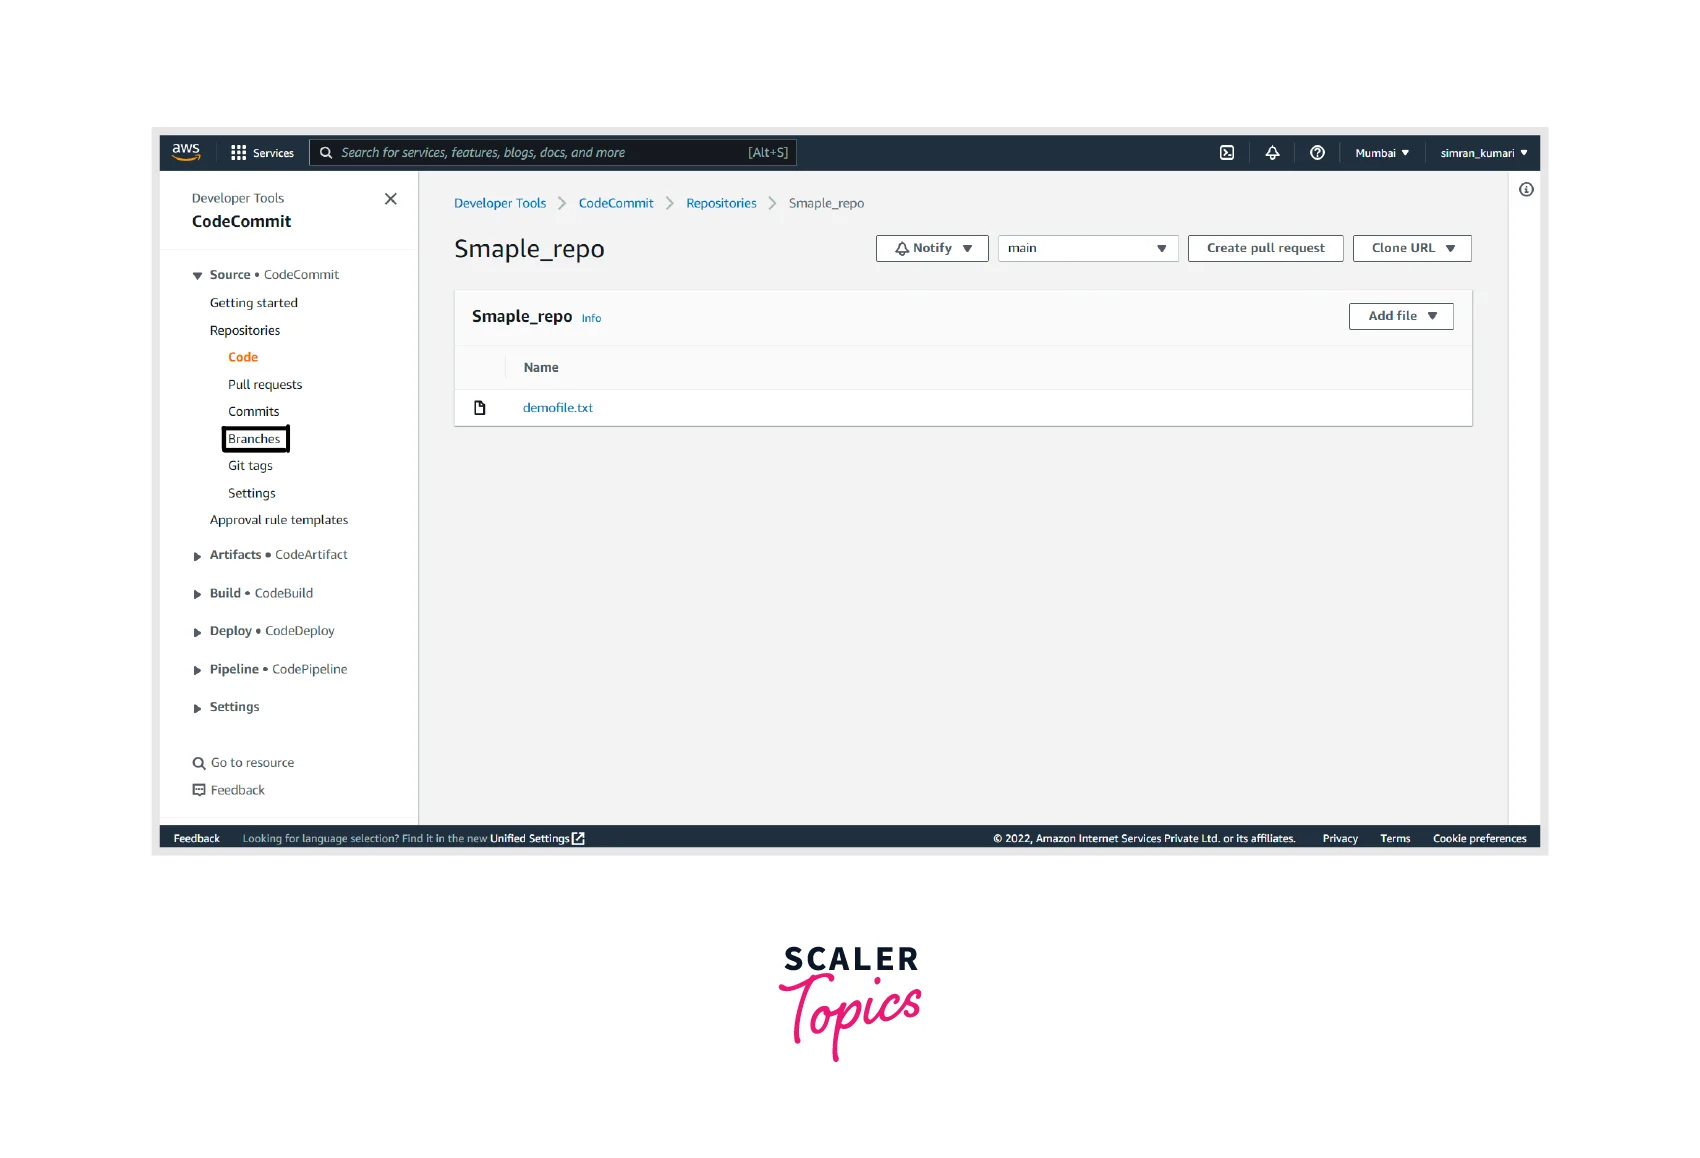Click the Create pull request button

(x=1265, y=248)
